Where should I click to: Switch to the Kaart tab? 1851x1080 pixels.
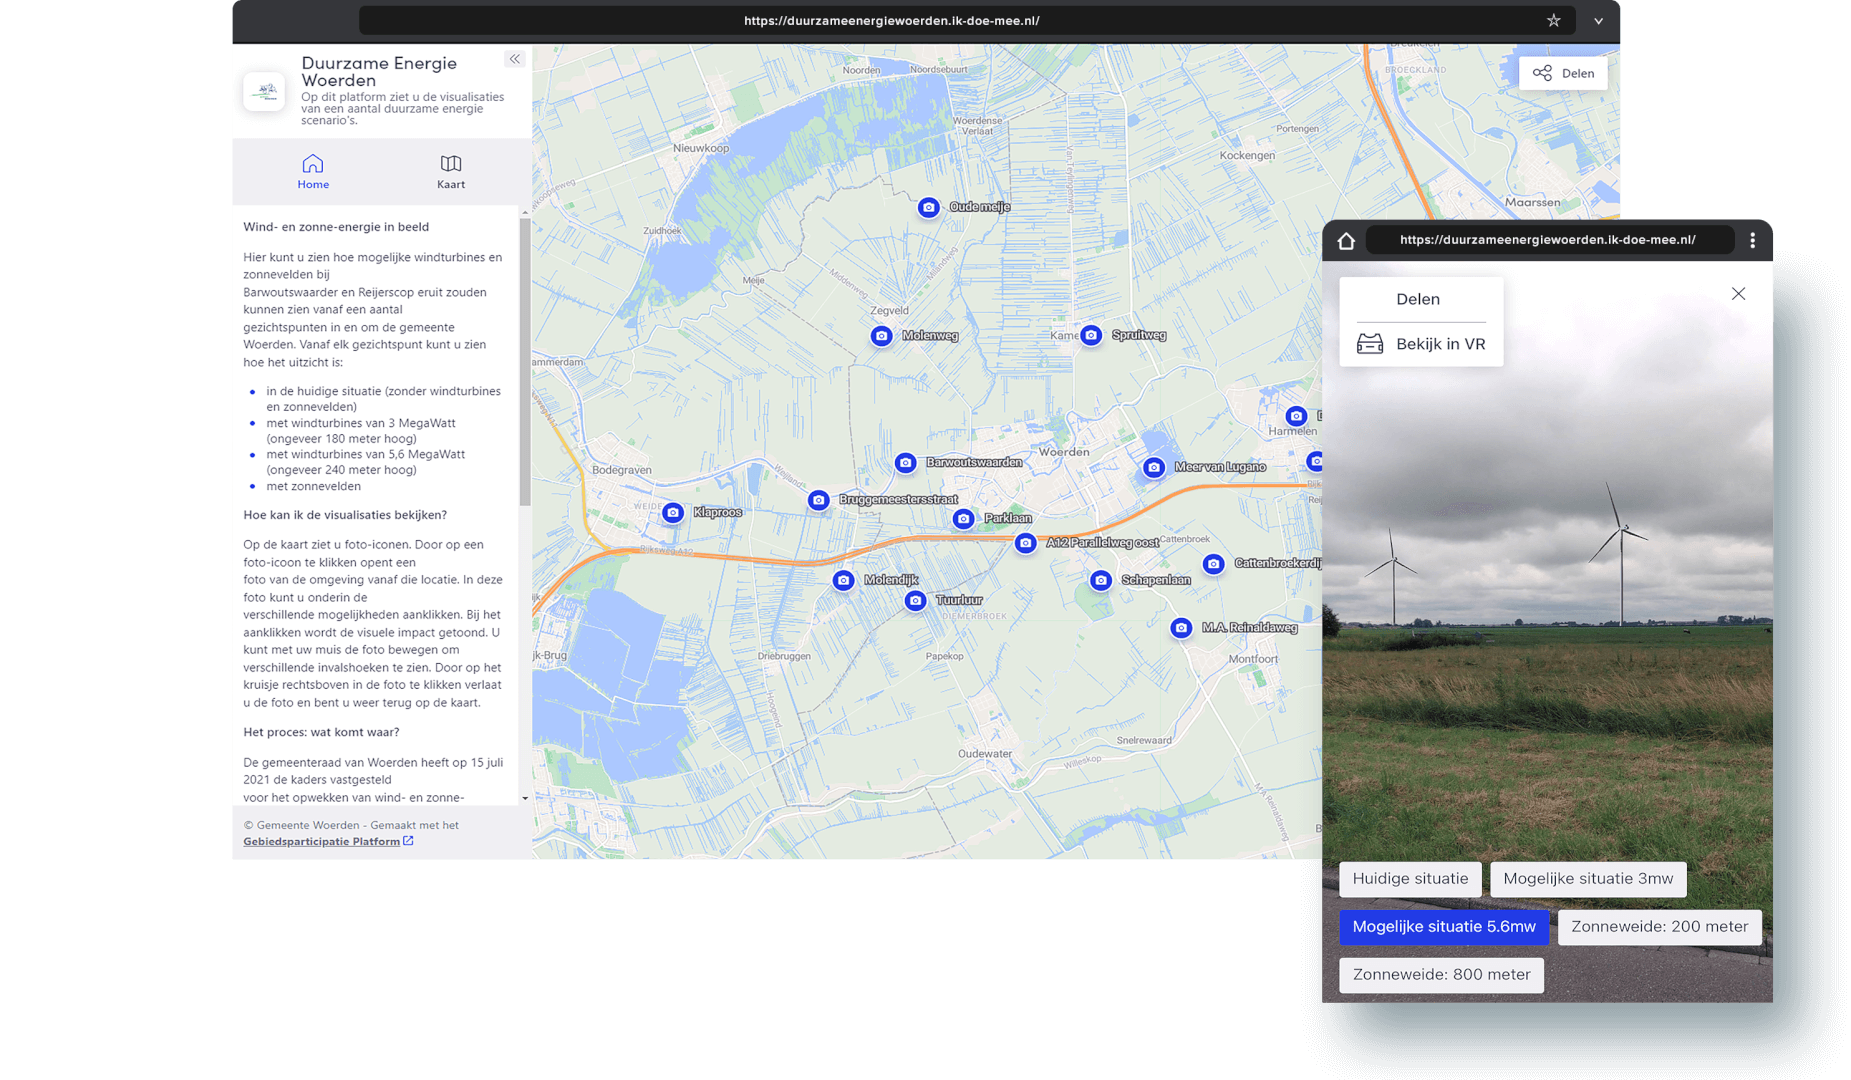click(x=451, y=171)
